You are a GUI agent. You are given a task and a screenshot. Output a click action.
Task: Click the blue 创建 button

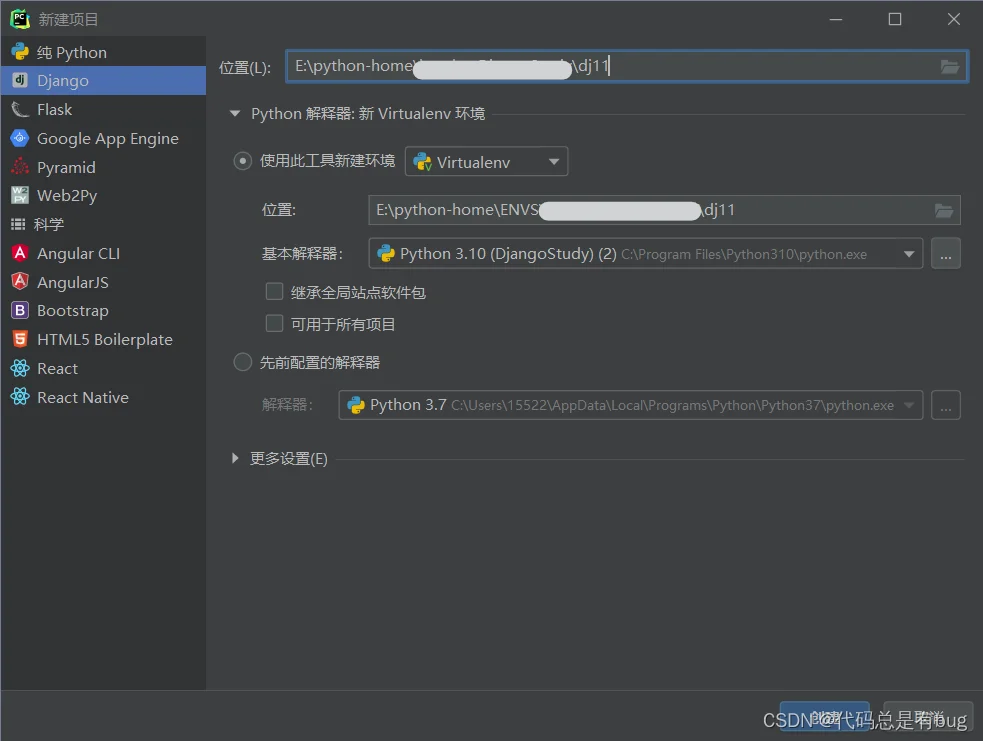coord(824,717)
